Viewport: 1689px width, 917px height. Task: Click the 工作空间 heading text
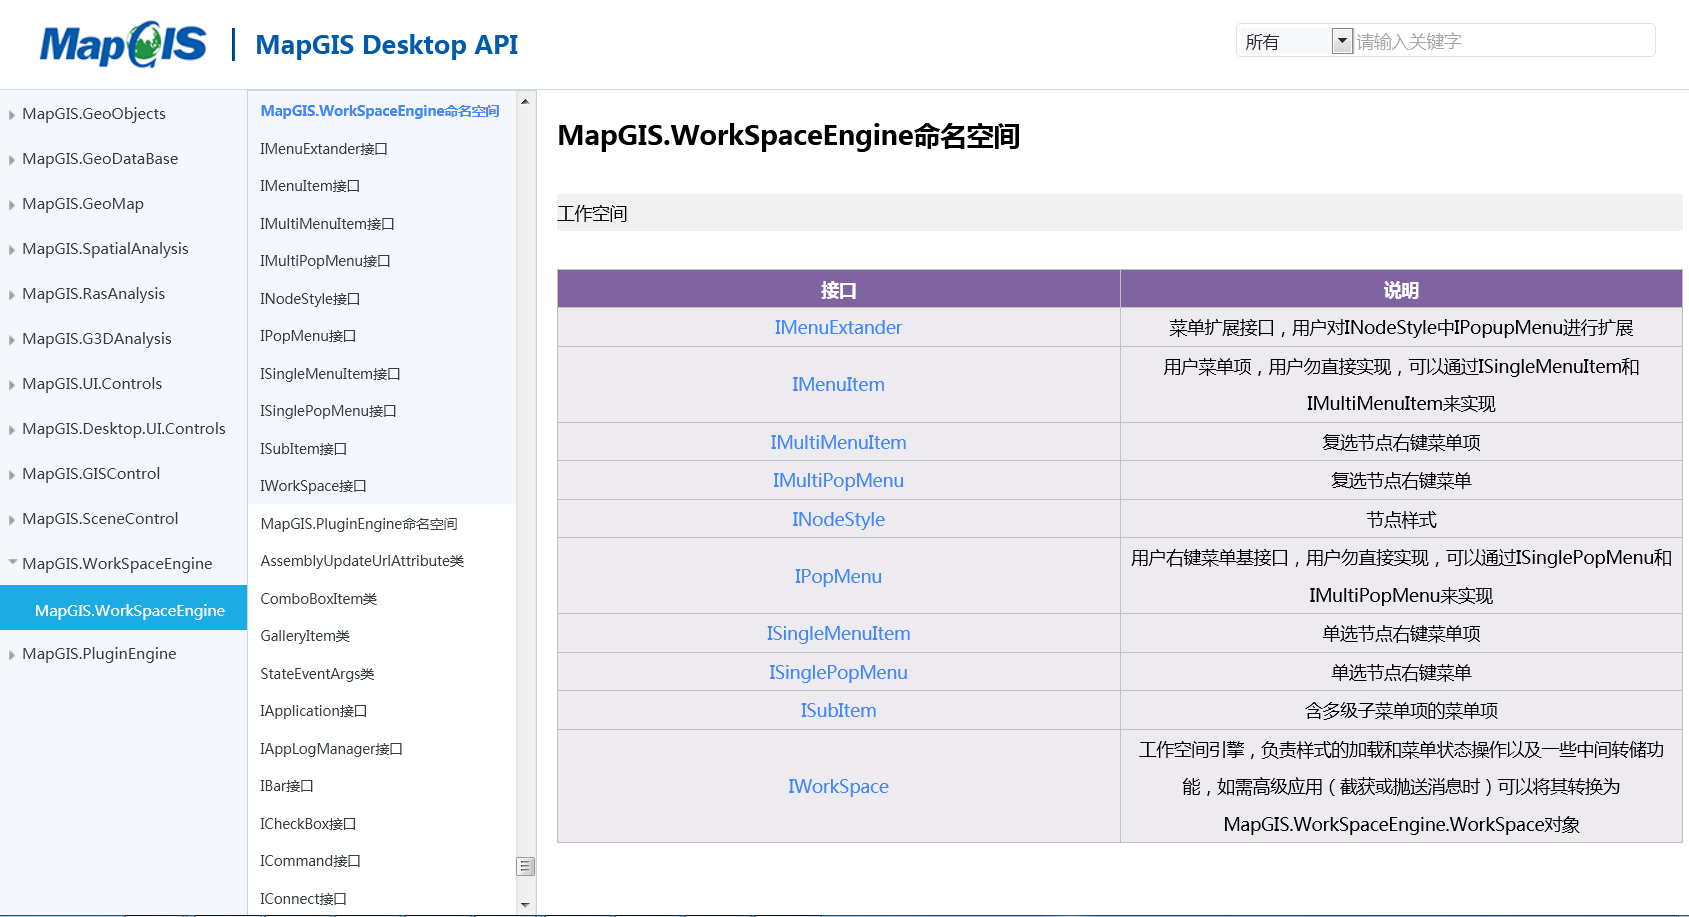(x=592, y=213)
